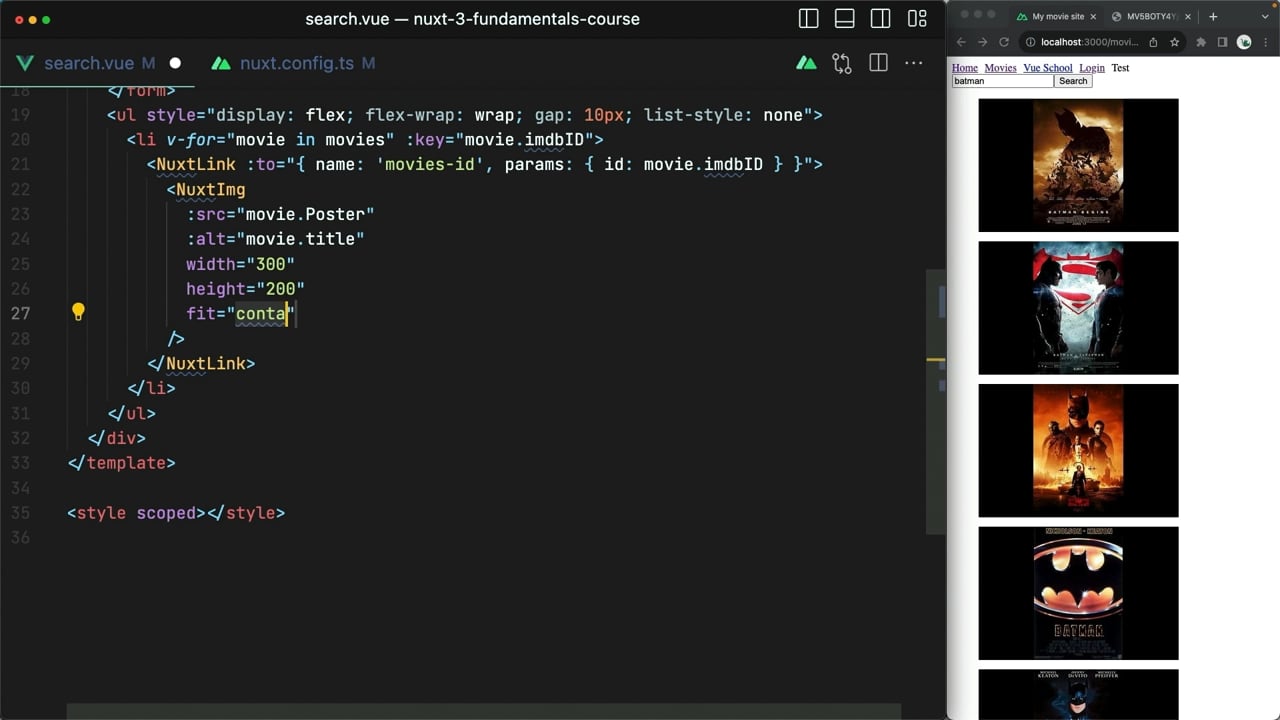Open changes via the git compare icon

tap(842, 63)
